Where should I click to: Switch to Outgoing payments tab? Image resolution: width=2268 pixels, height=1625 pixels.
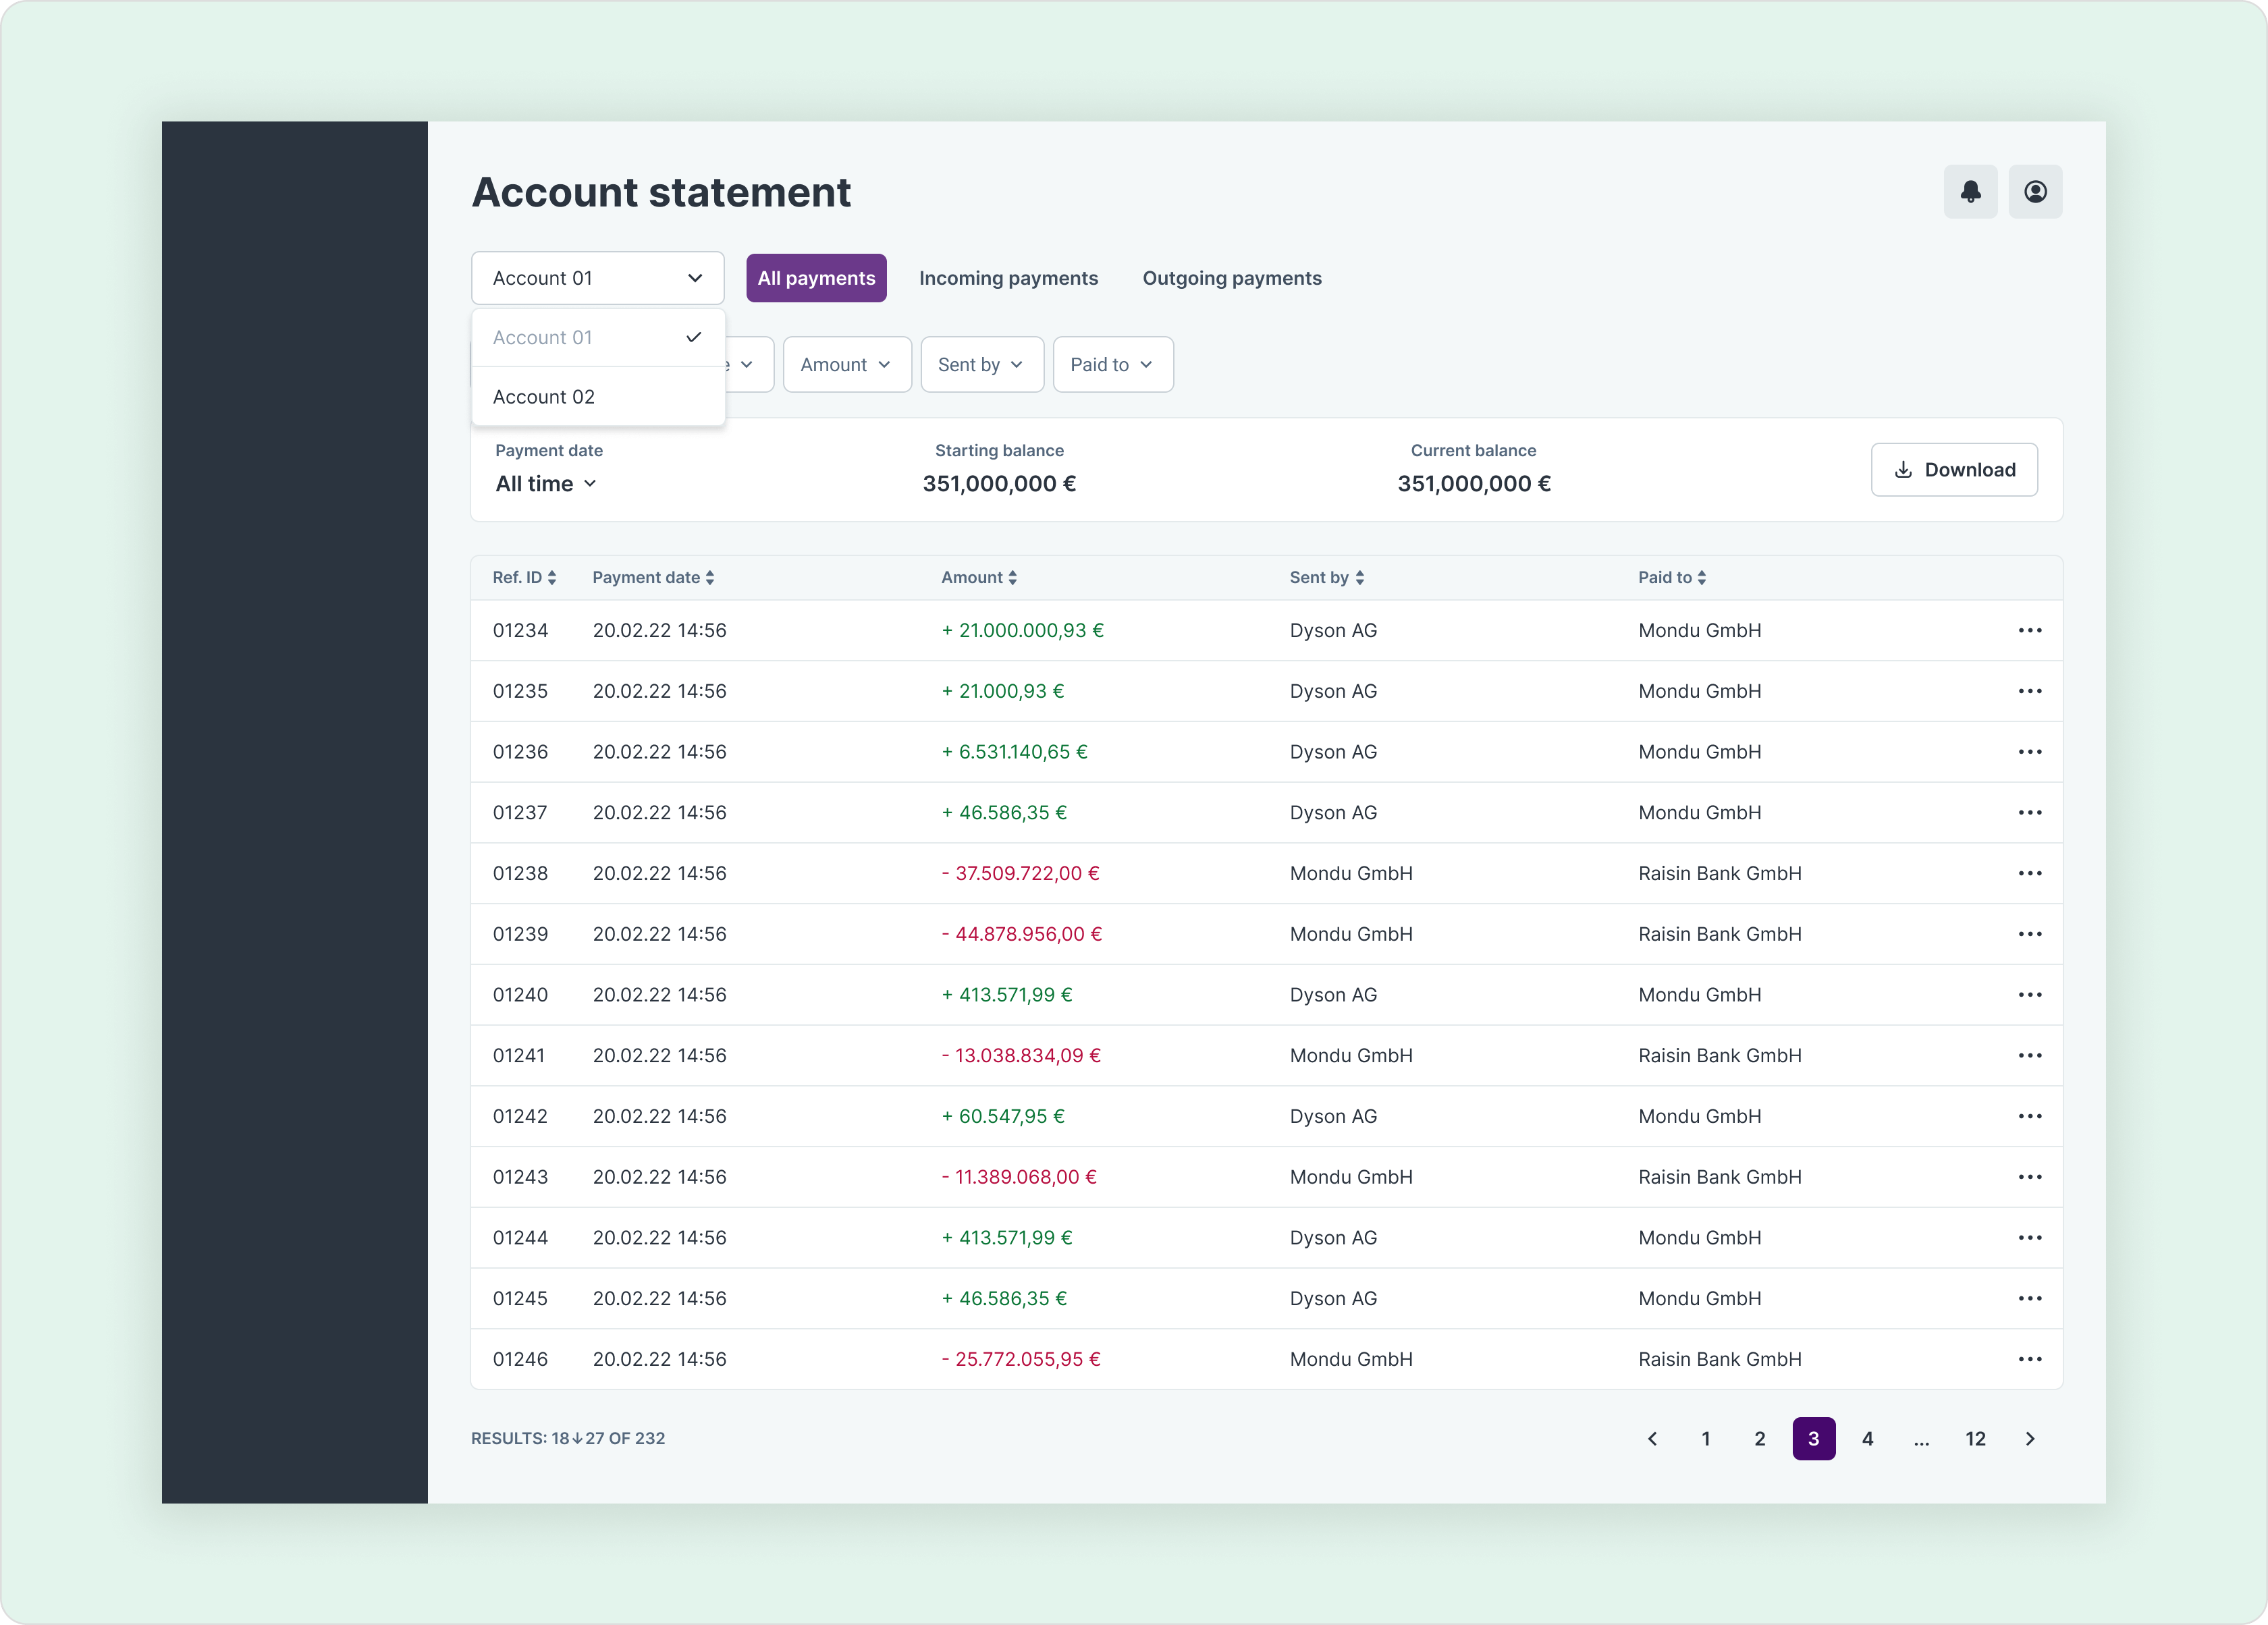coord(1231,278)
